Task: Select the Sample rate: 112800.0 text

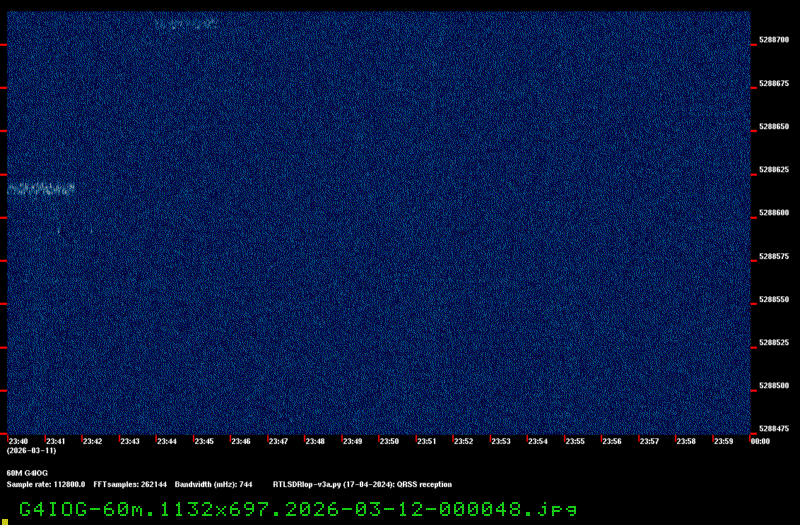Action: click(46, 485)
